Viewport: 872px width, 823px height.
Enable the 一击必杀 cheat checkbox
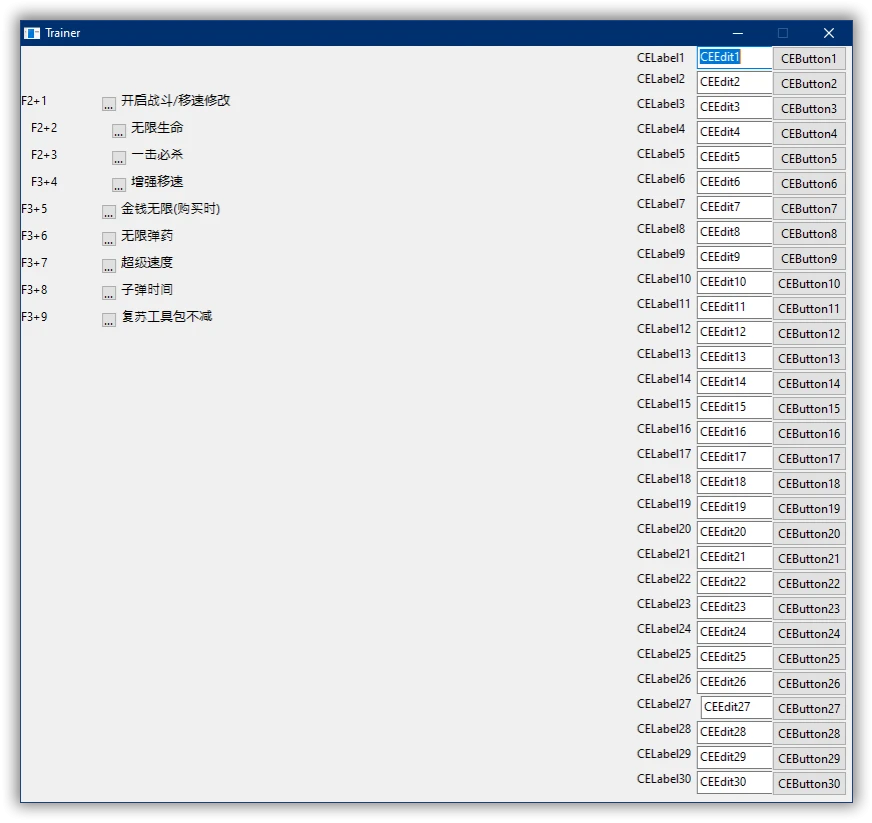[x=118, y=157]
